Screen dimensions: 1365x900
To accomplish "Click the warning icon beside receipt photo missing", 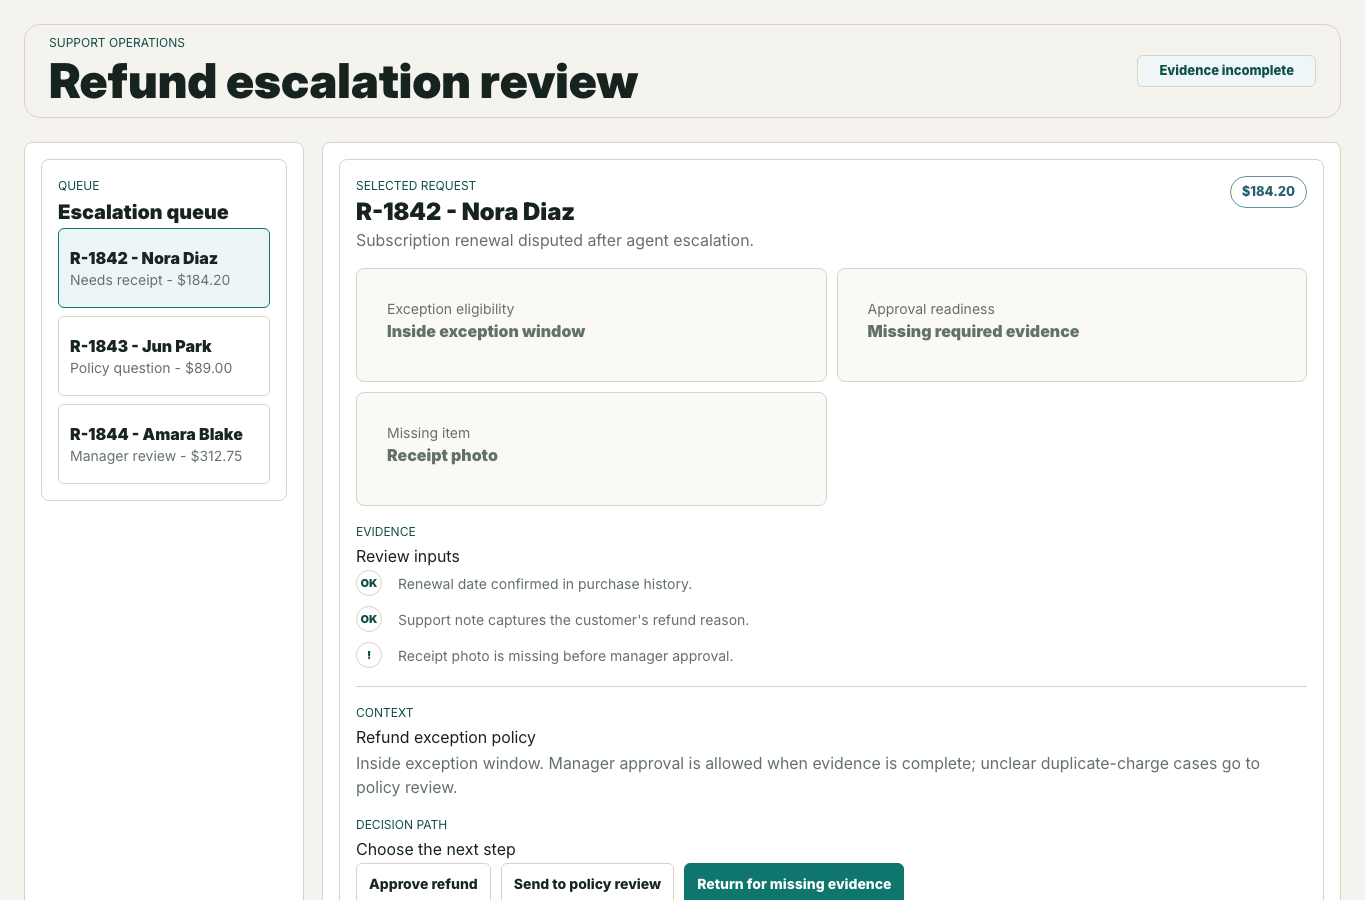I will [369, 655].
